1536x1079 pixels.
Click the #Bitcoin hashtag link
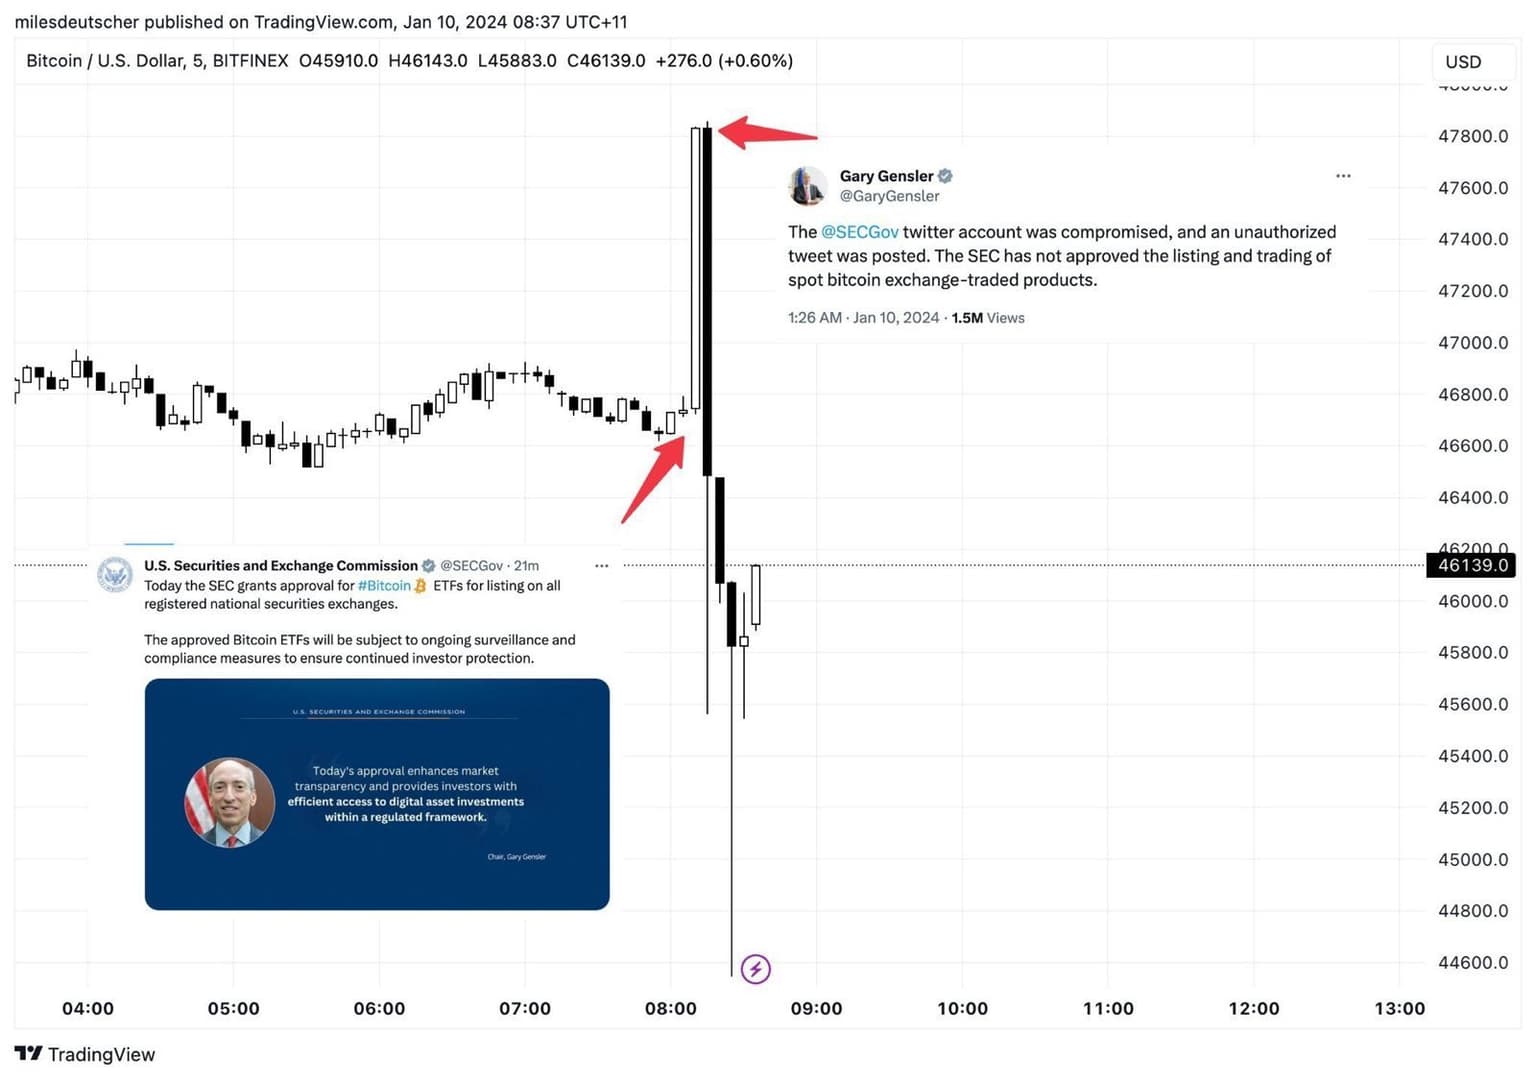click(x=384, y=586)
